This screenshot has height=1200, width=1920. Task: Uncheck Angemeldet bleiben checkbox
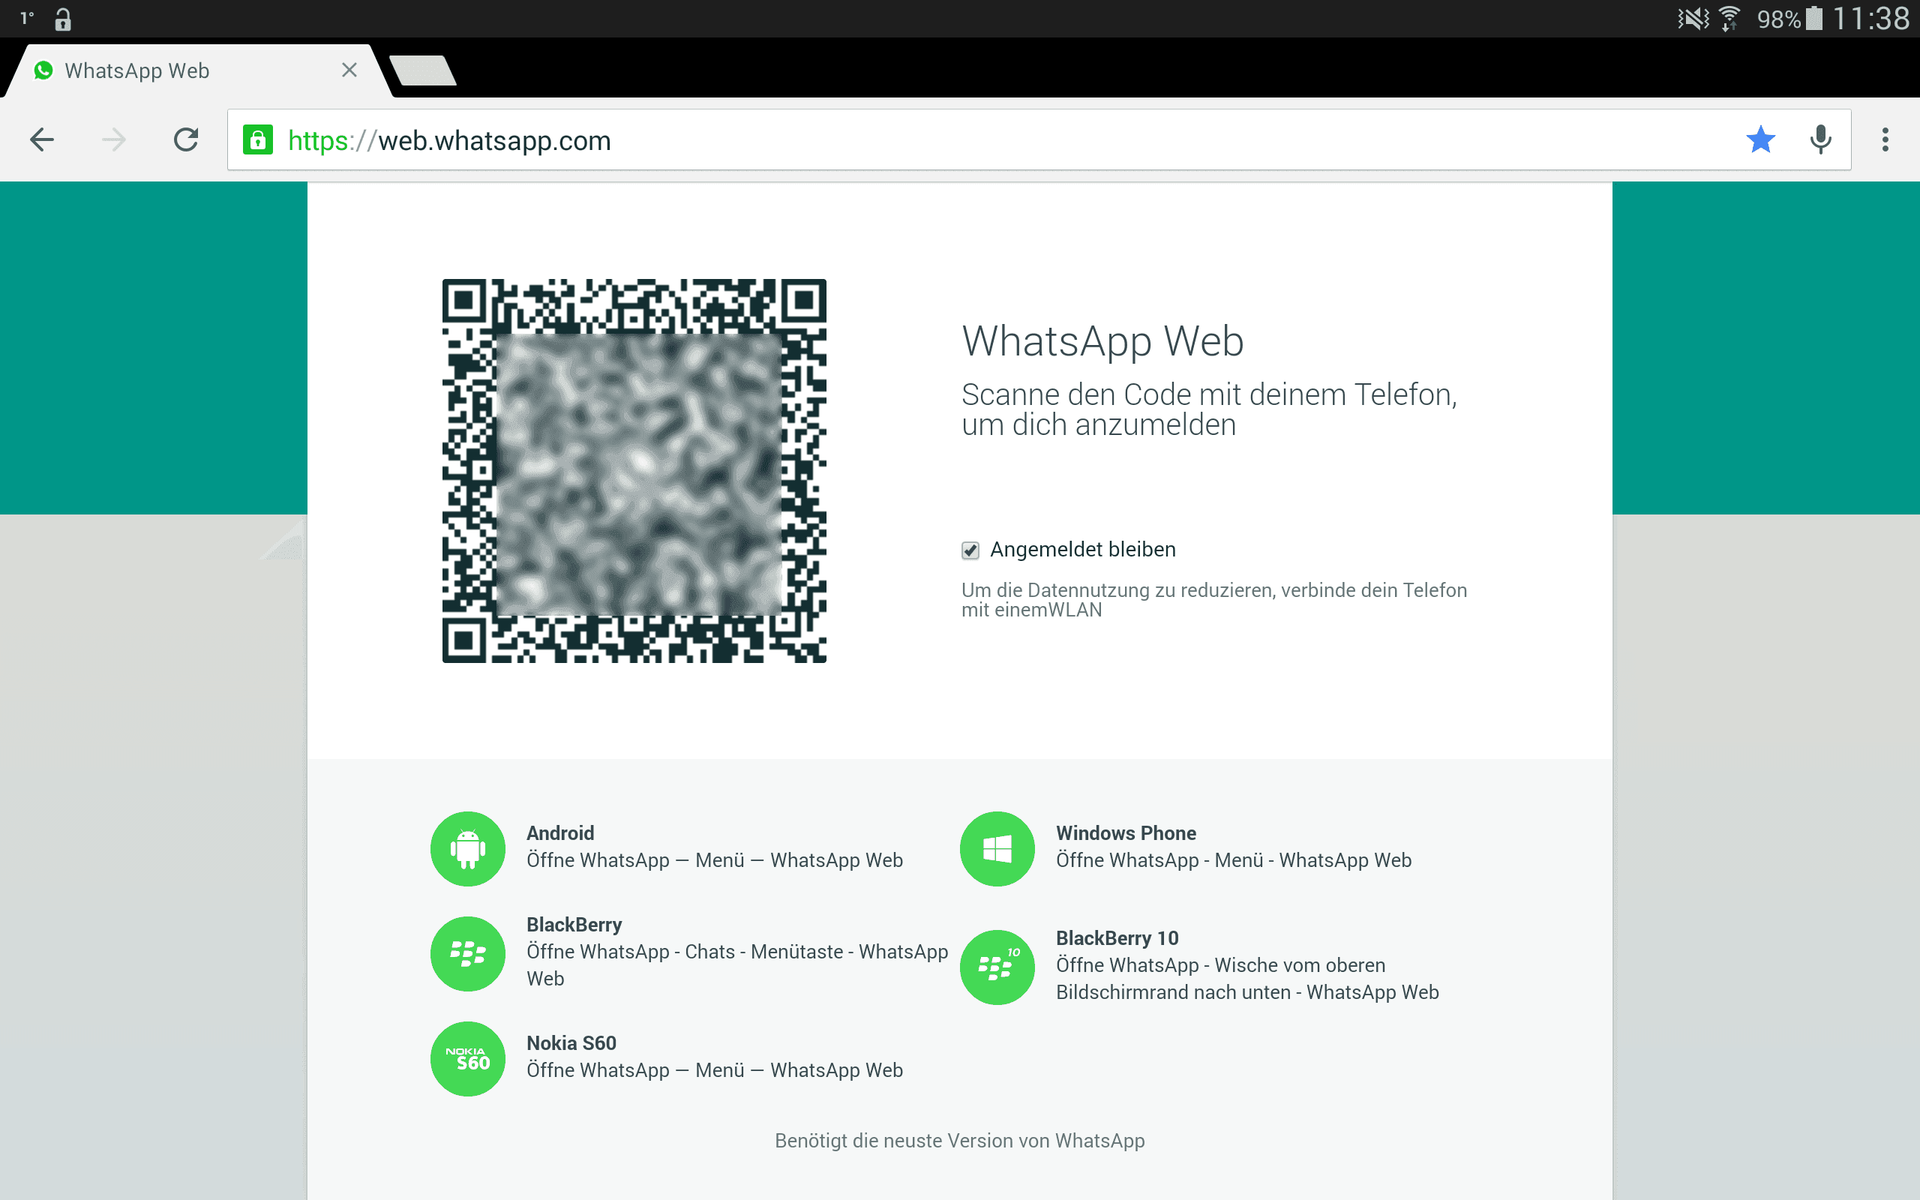pyautogui.click(x=970, y=550)
